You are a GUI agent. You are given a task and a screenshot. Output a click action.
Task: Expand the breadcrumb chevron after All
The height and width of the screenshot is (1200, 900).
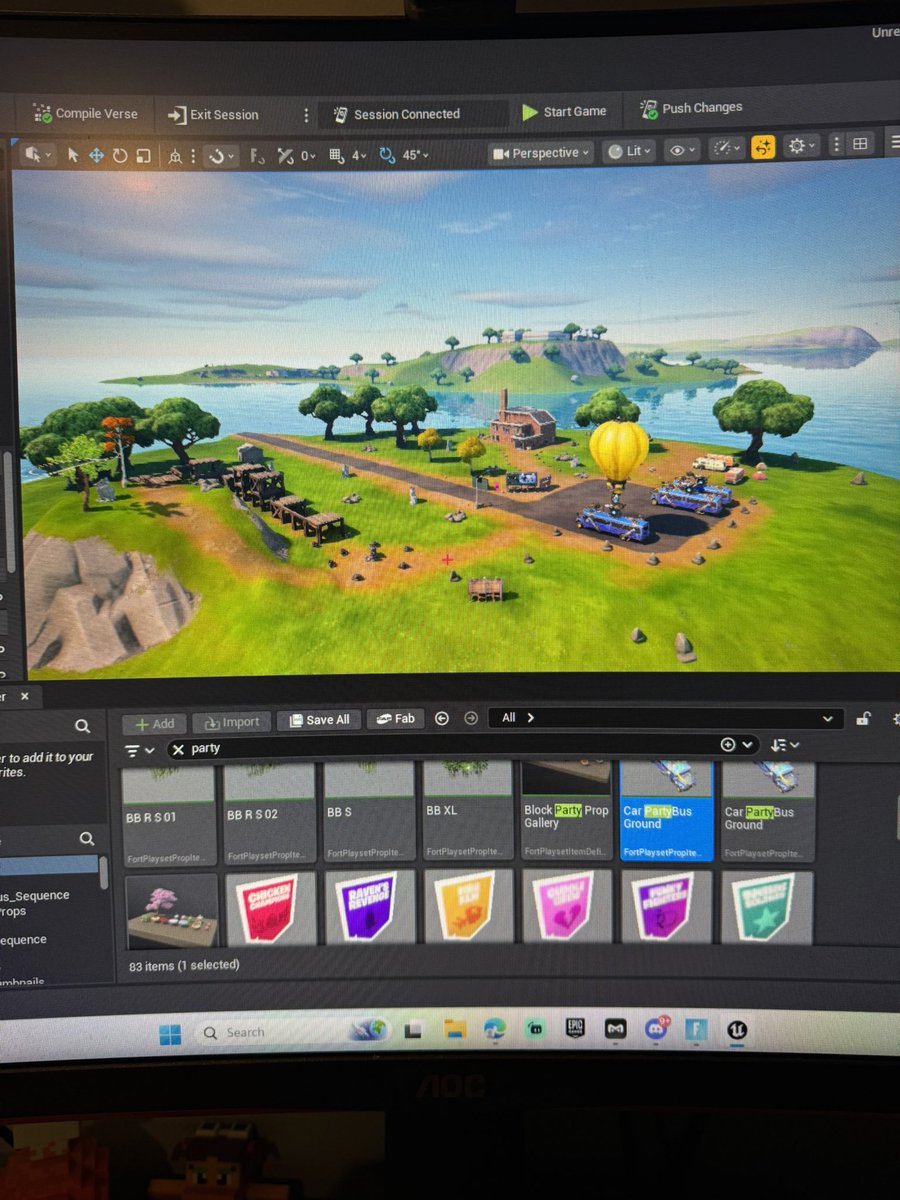coord(530,717)
